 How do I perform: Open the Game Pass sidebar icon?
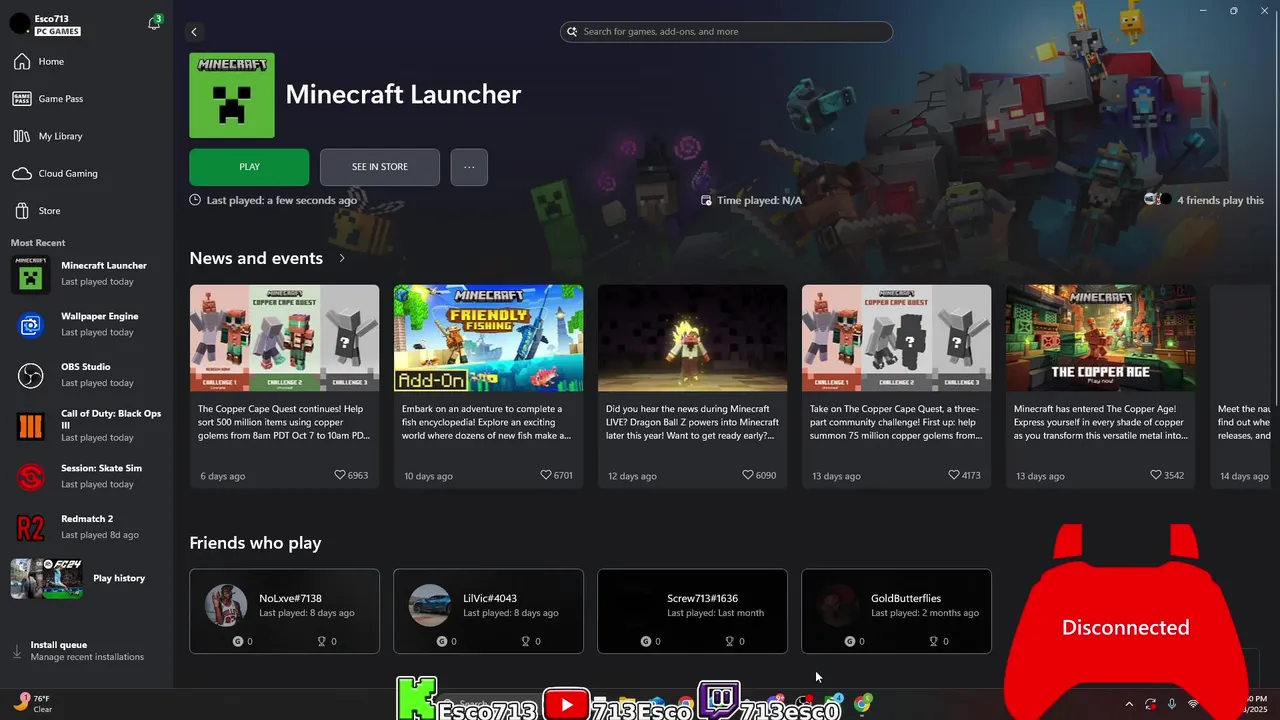point(22,99)
